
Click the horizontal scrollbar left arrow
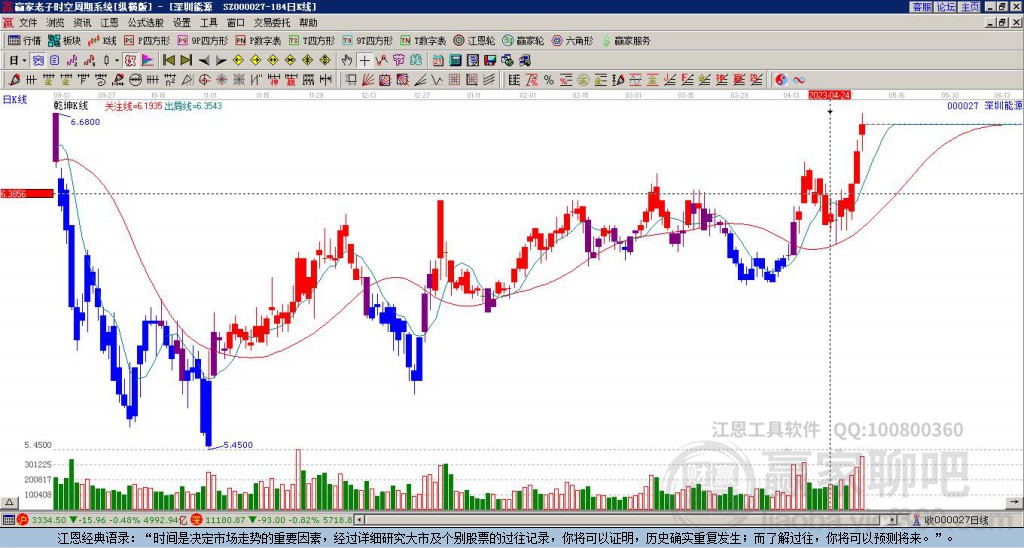(x=360, y=520)
